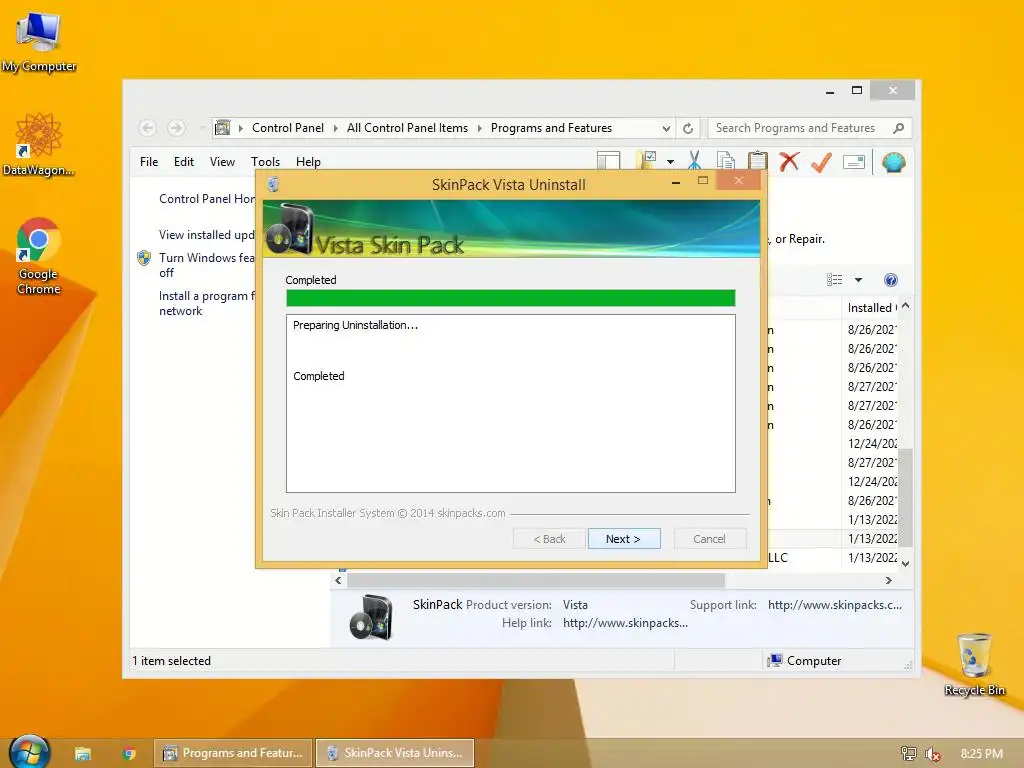1024x768 pixels.
Task: Click the network tray icon
Action: click(x=908, y=754)
